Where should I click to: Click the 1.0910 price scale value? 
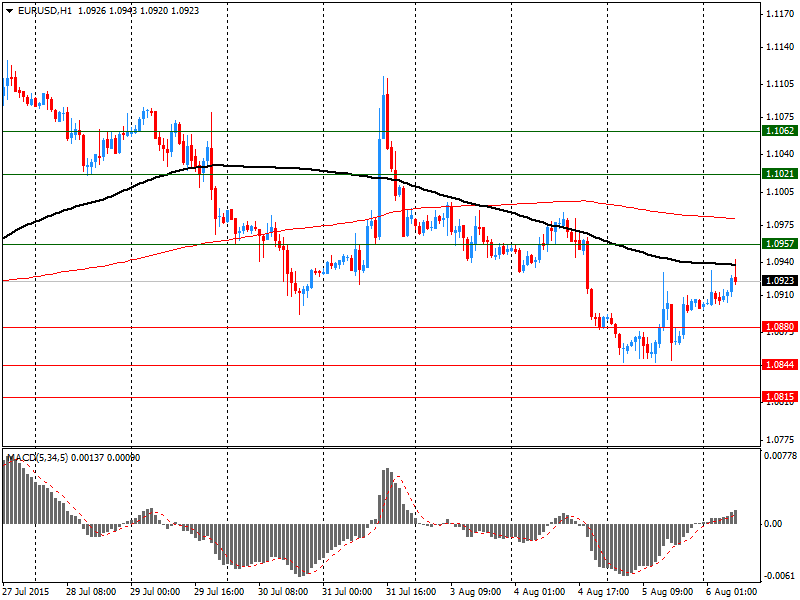[780, 295]
